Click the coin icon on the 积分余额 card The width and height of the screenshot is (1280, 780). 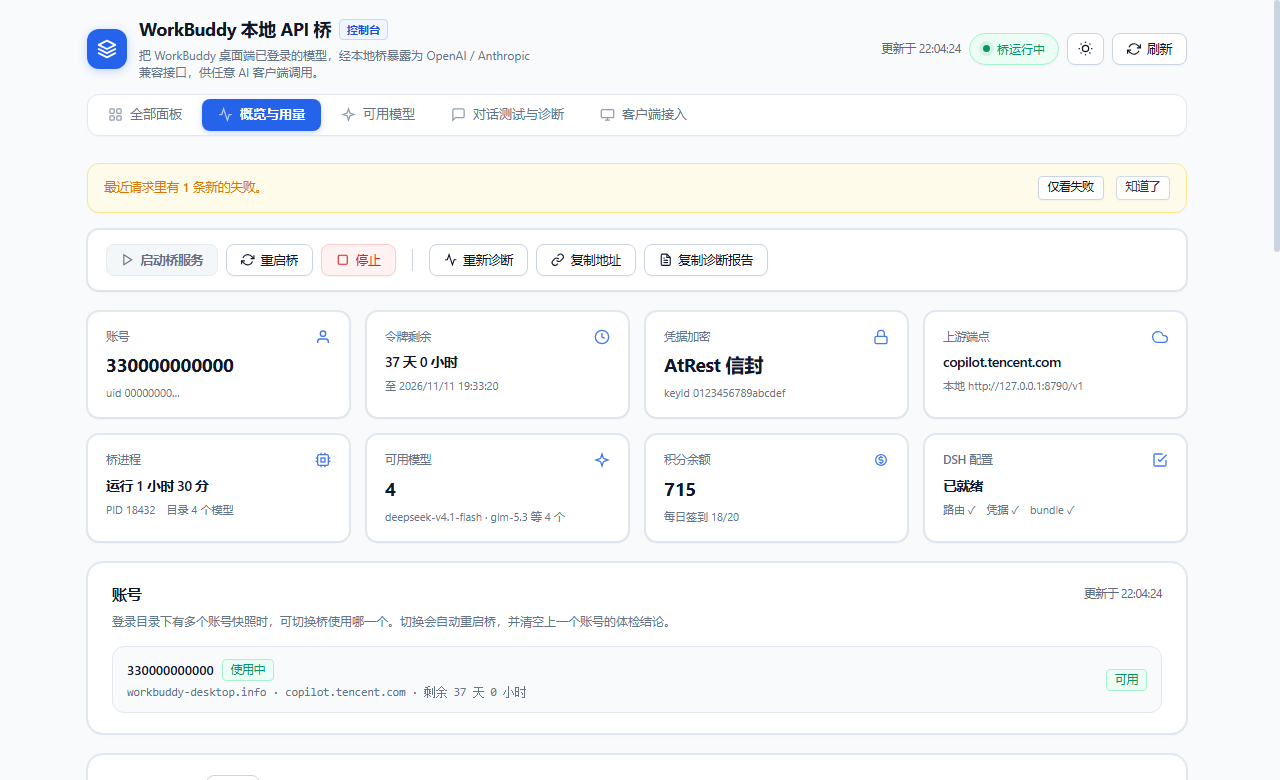point(881,460)
